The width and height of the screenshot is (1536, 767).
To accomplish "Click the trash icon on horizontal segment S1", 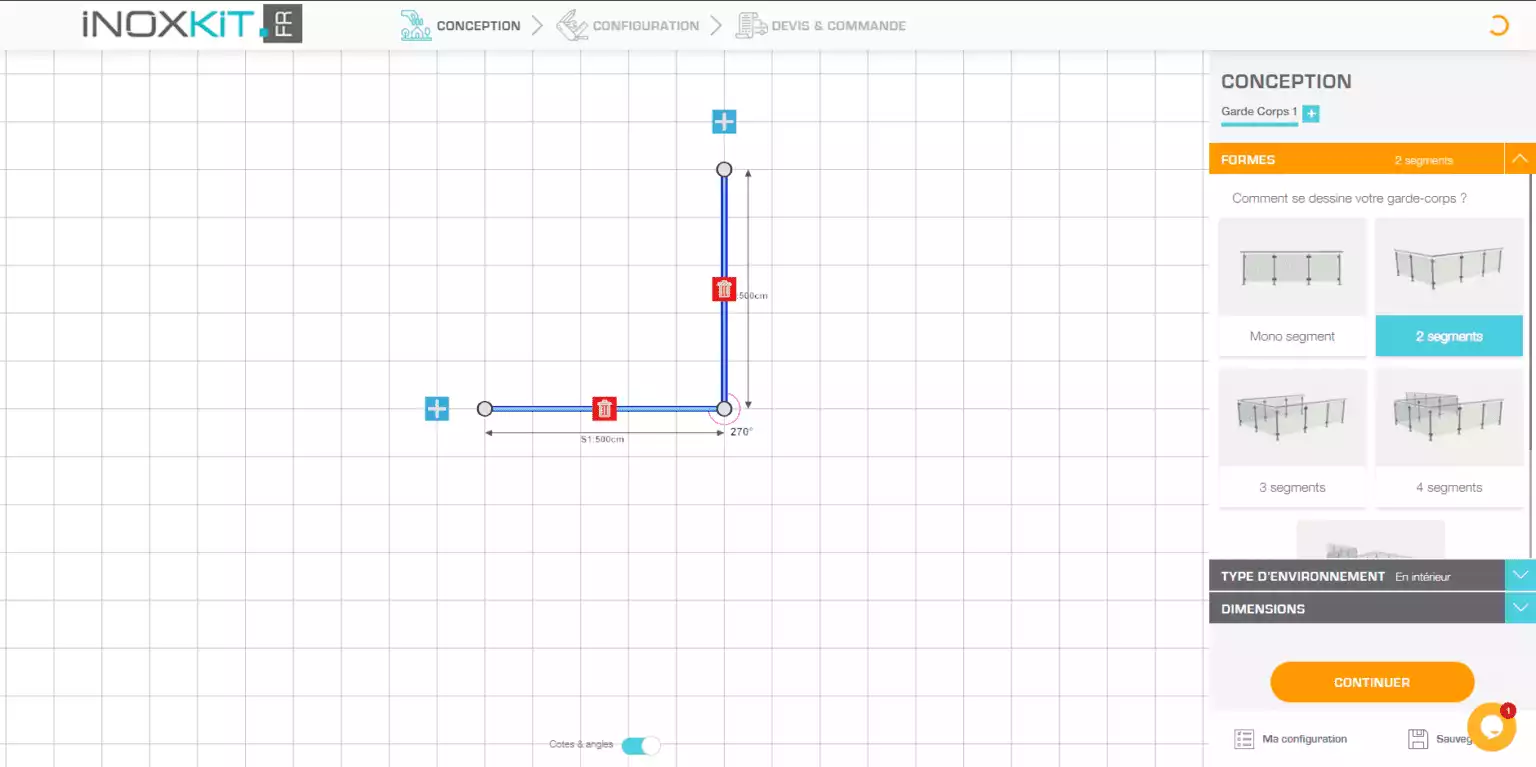I will [604, 408].
